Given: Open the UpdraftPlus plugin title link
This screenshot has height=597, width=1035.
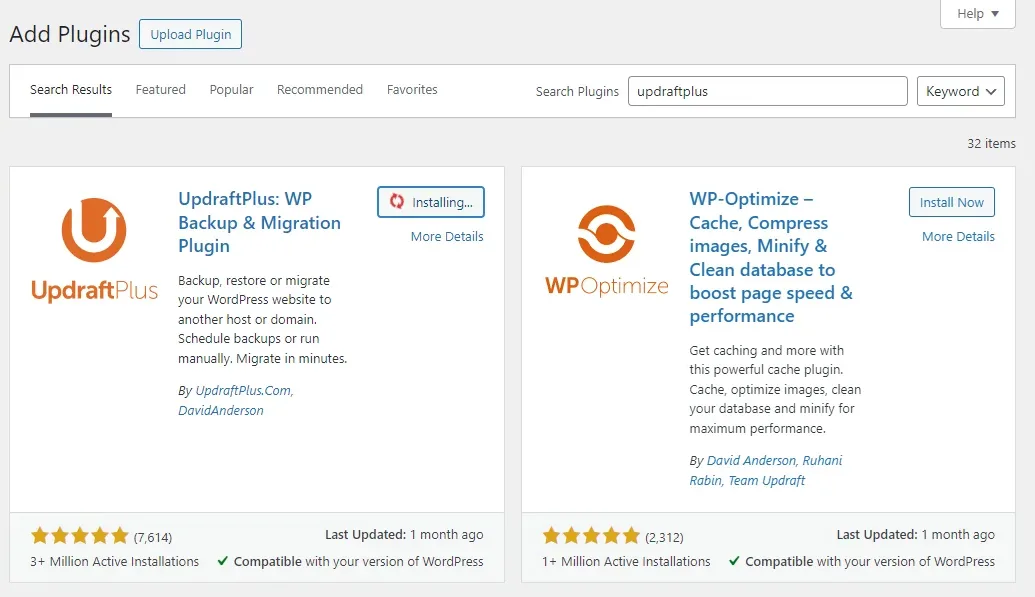Looking at the screenshot, I should 259,223.
